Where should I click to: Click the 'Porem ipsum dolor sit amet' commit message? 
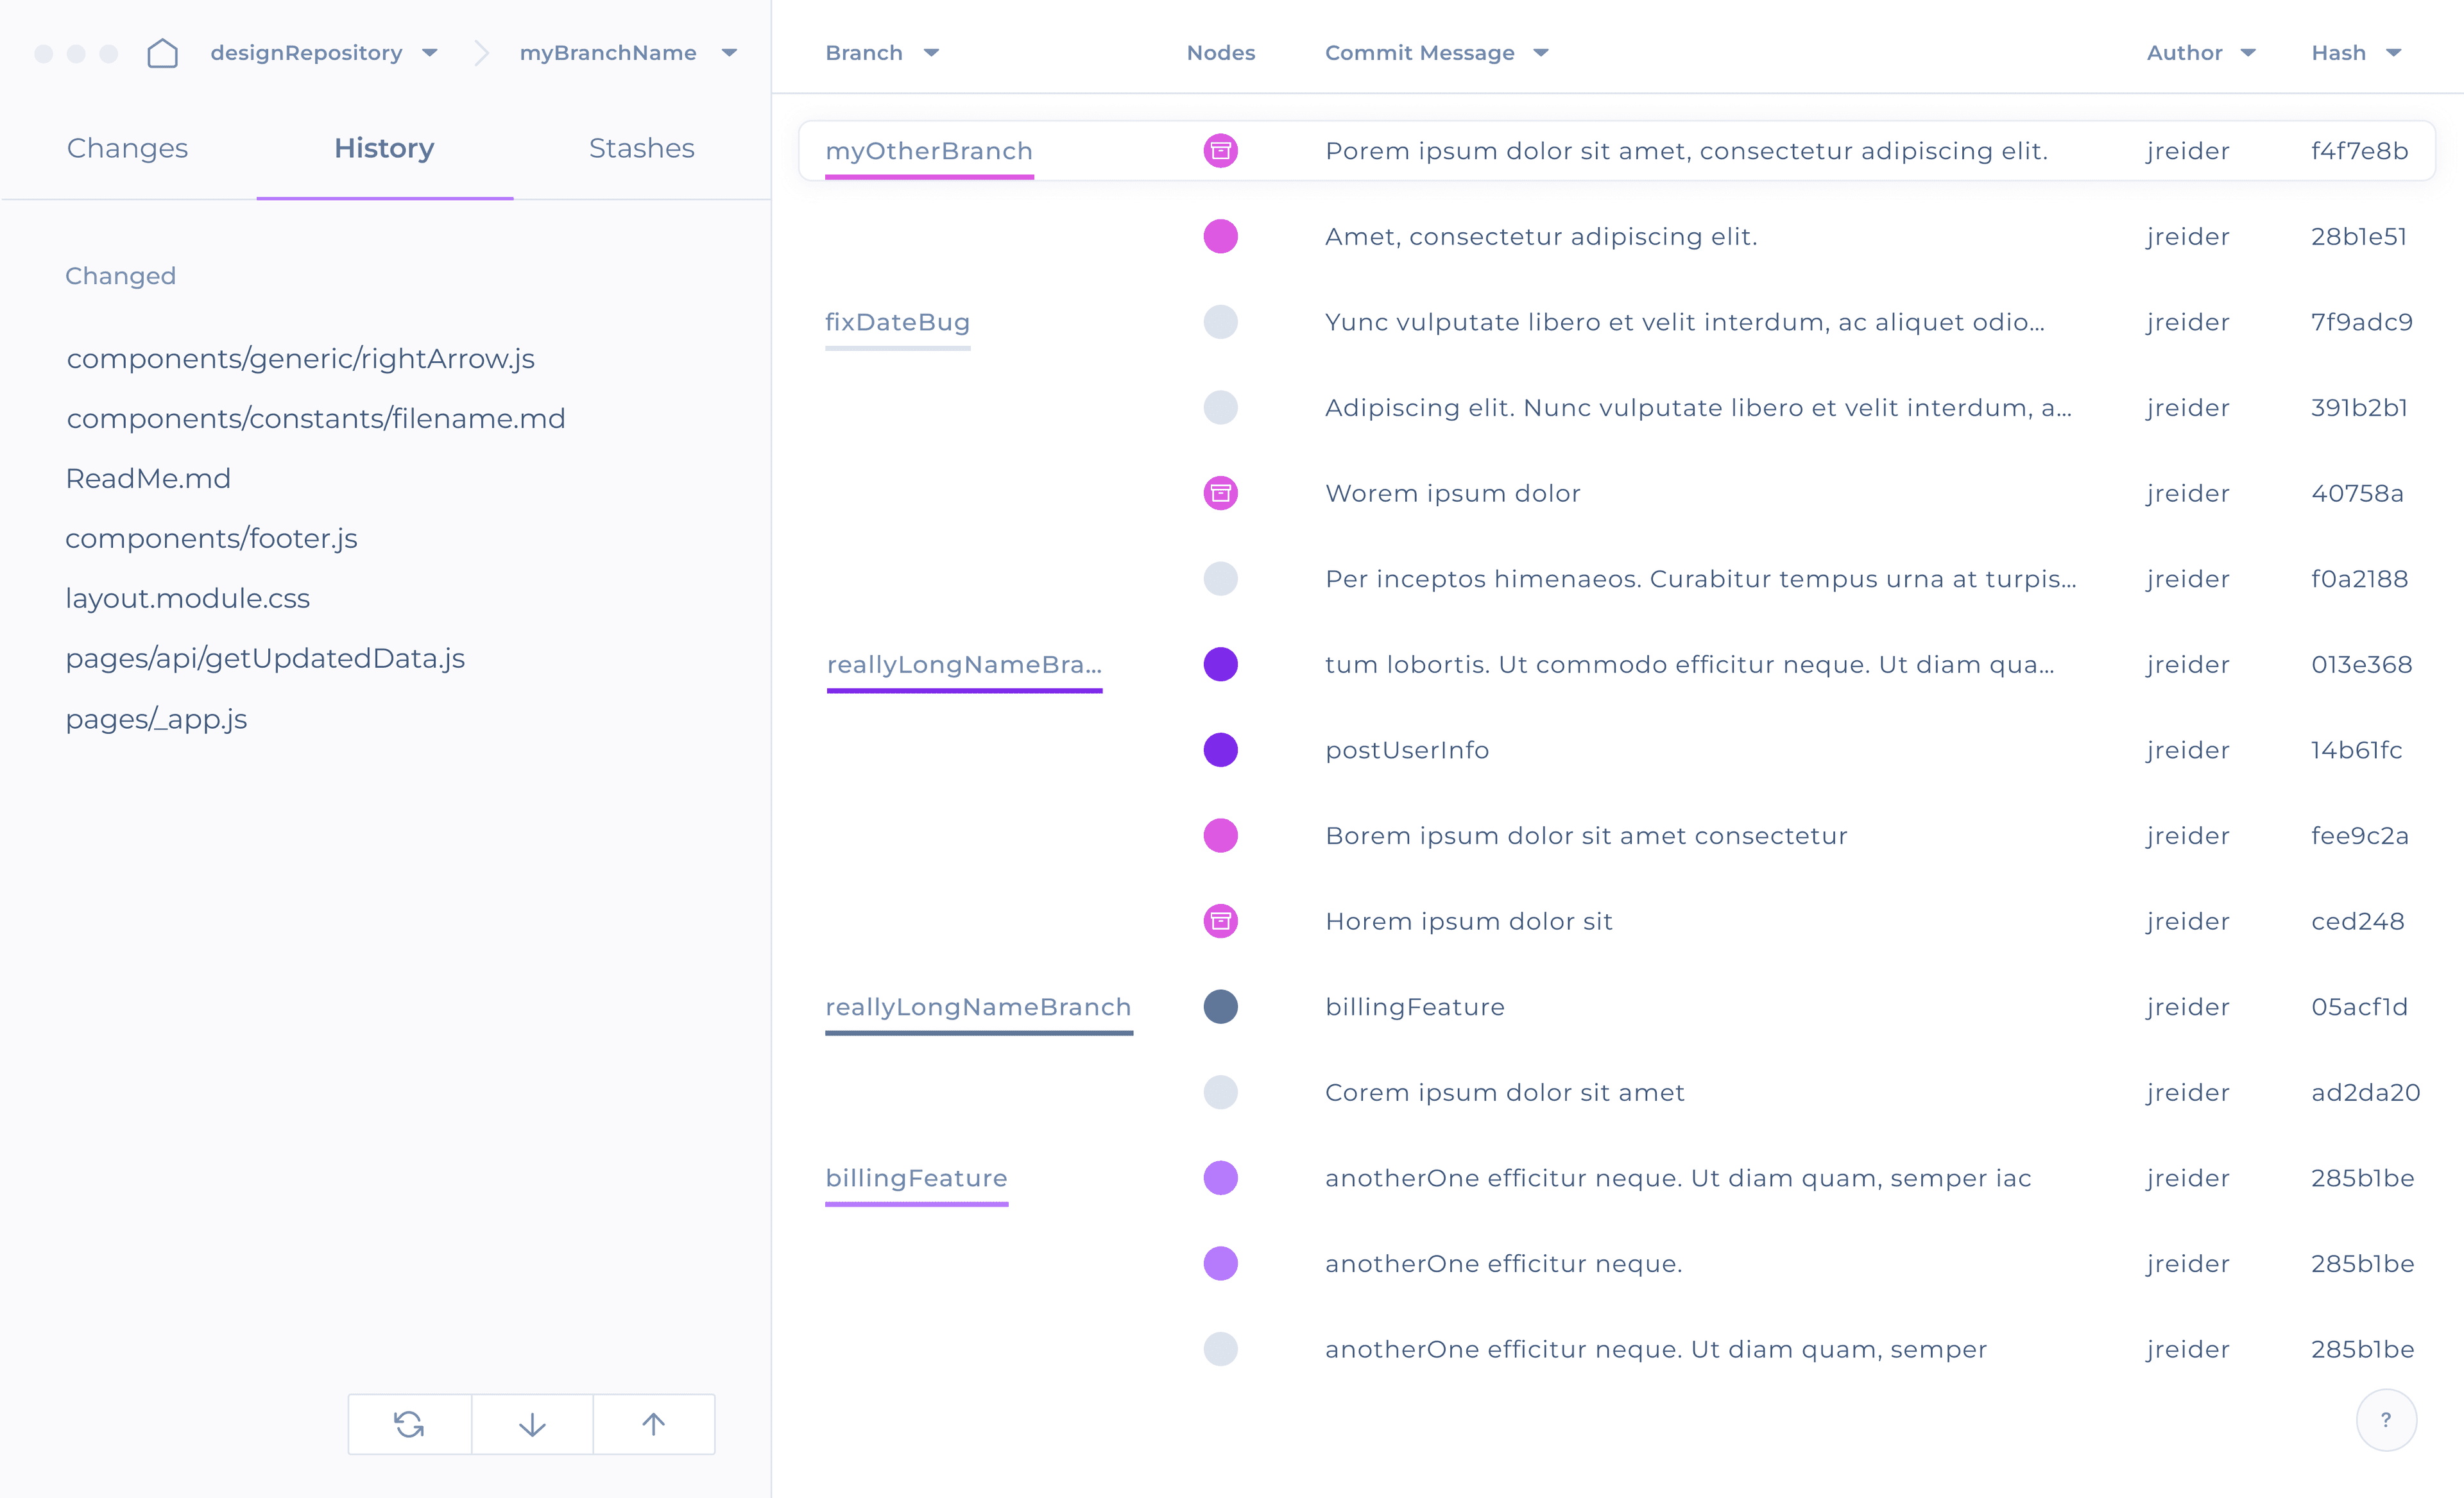[x=1686, y=151]
